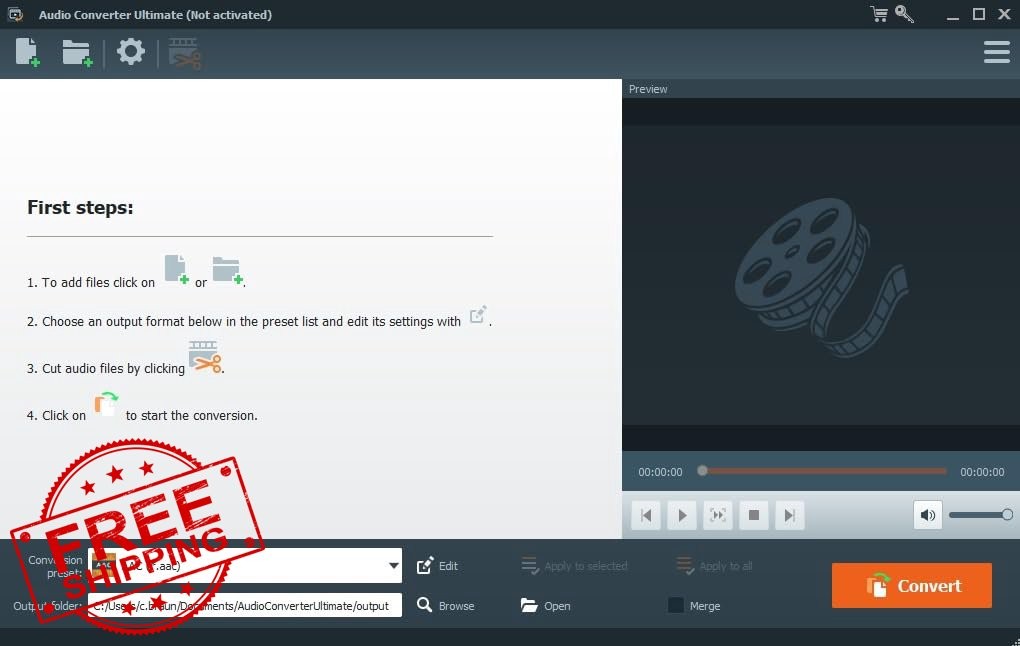The height and width of the screenshot is (646, 1020).
Task: Click edit pencil icon in step 2
Action: 478,314
